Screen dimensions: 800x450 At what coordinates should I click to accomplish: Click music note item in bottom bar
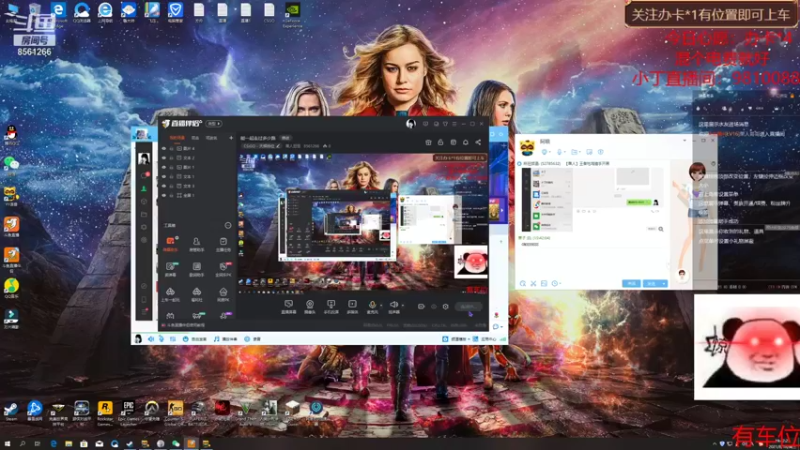coord(225,339)
